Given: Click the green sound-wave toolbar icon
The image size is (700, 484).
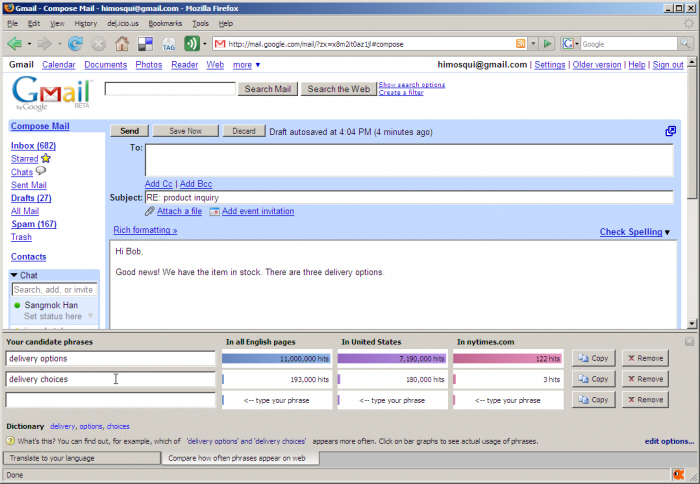Looking at the screenshot, I should 192,44.
